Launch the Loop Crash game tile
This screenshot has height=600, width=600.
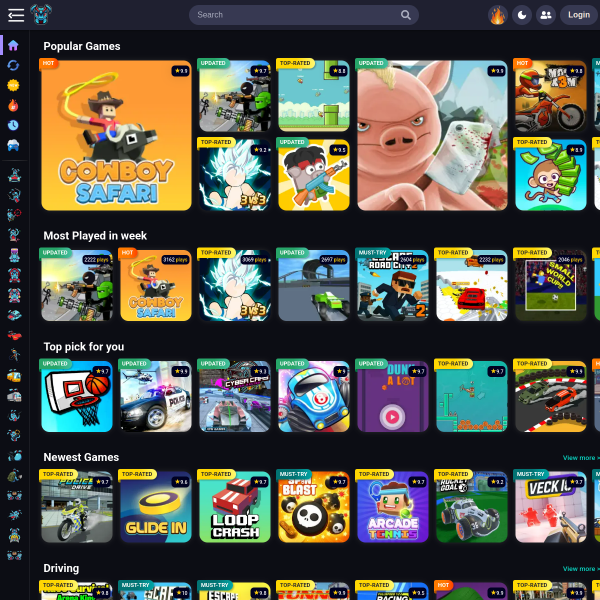click(234, 507)
